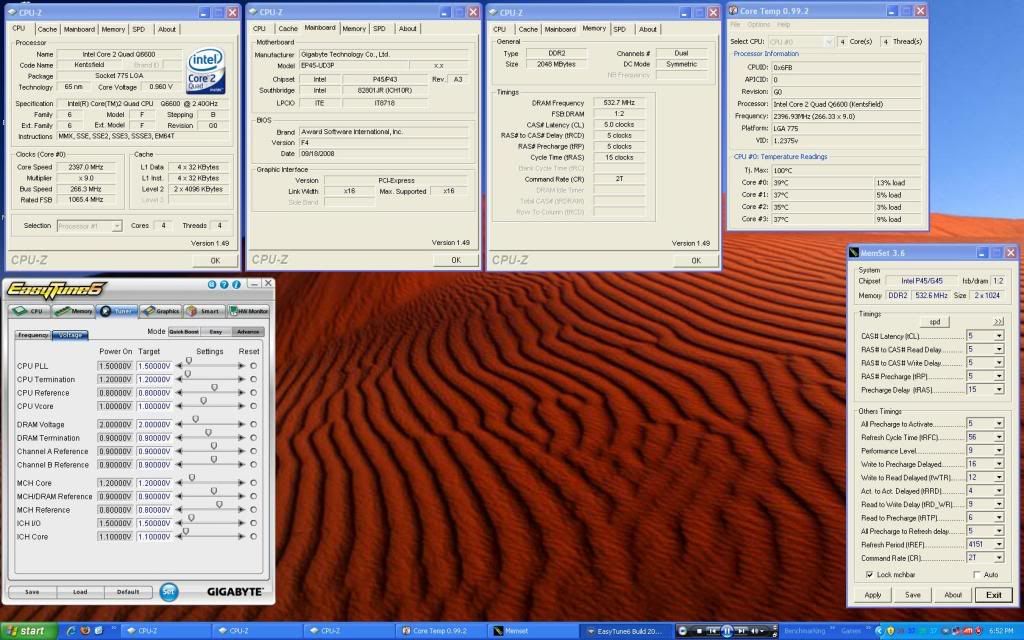
Task: Open the Graphics section in EasyTune6
Action: (161, 311)
